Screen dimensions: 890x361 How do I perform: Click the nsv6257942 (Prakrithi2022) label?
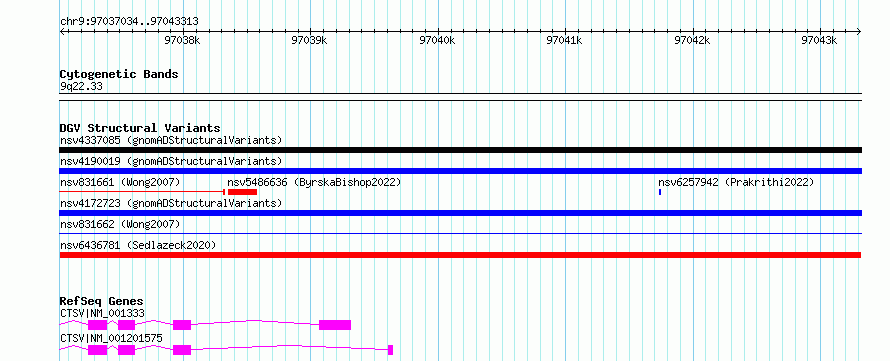(x=736, y=182)
